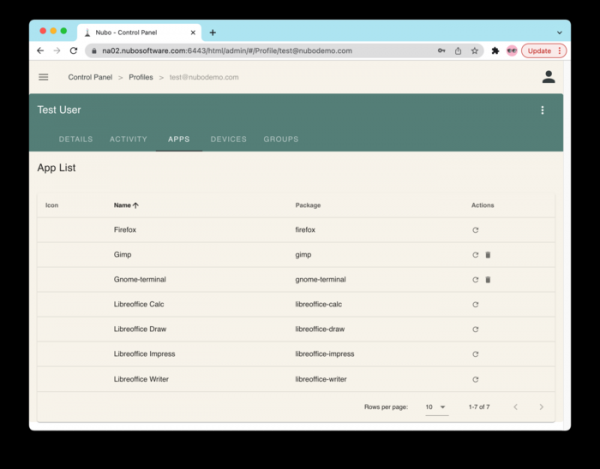Screen dimensions: 600x469
Task: Open the Chrome Update menu
Action: (x=544, y=50)
